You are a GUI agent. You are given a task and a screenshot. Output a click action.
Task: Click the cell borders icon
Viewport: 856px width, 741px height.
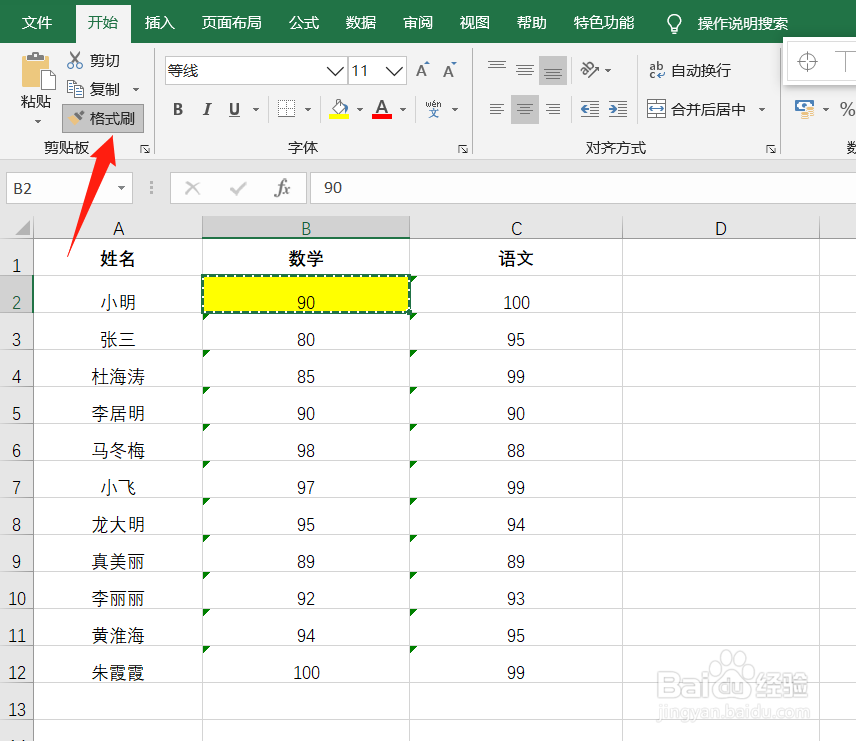(x=286, y=109)
